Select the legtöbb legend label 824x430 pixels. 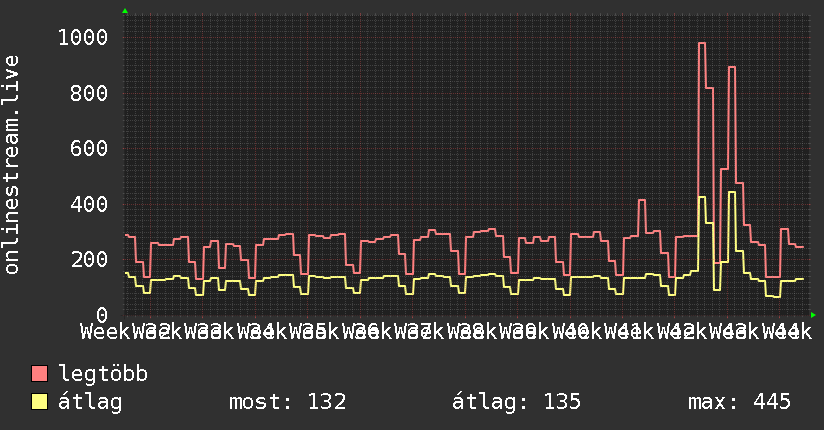click(x=103, y=373)
